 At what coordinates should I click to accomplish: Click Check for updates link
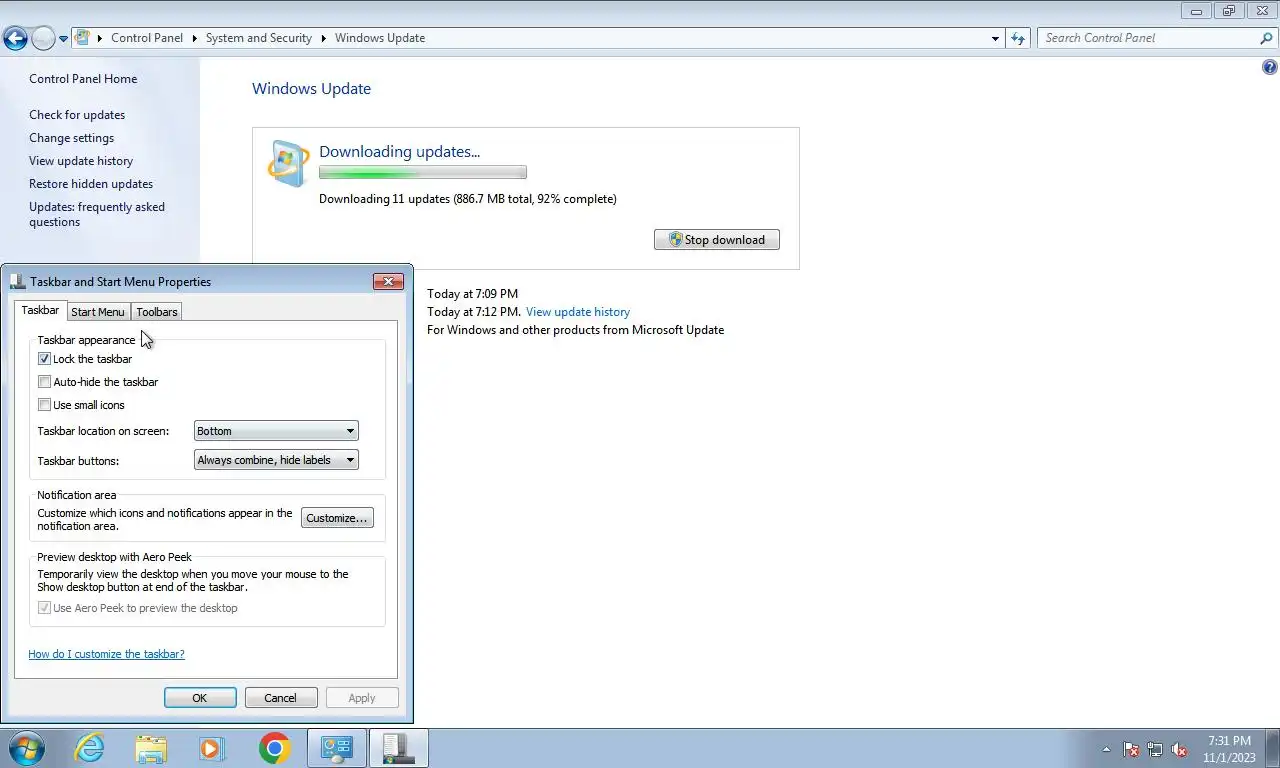(x=77, y=115)
